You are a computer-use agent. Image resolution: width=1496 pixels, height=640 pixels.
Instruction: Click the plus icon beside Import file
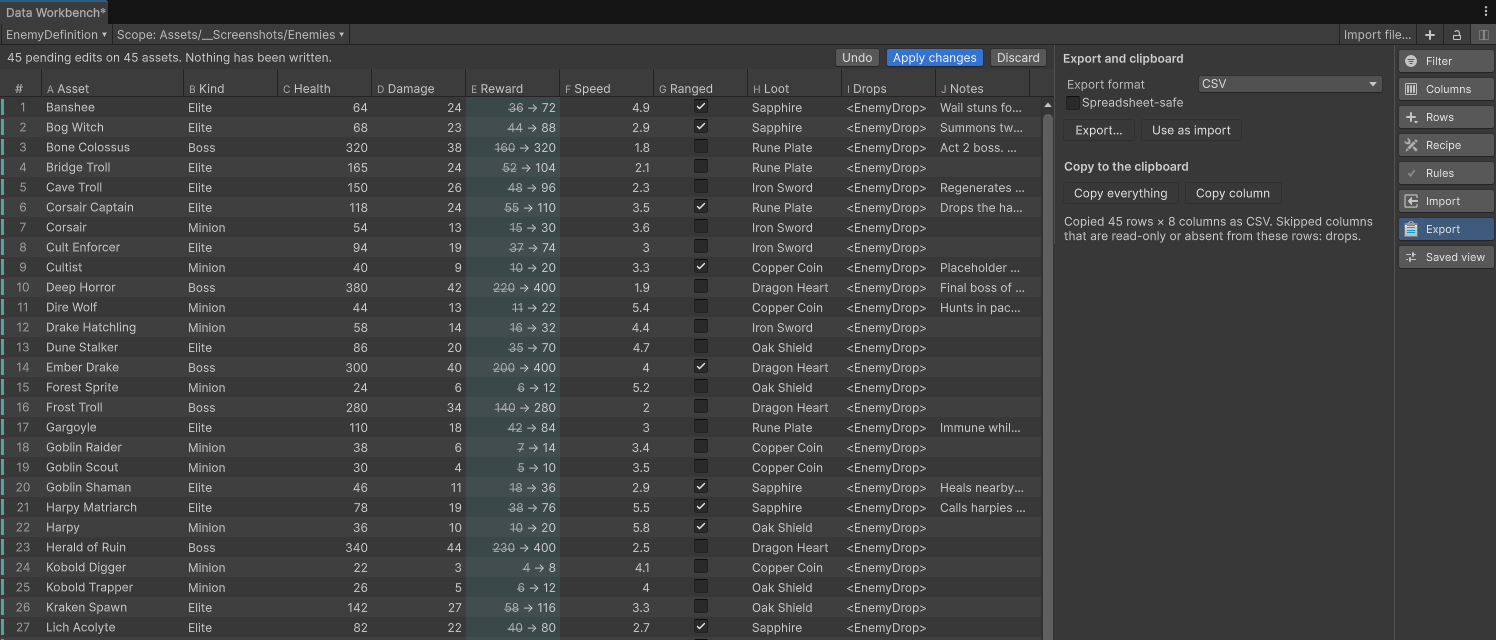click(x=1430, y=35)
